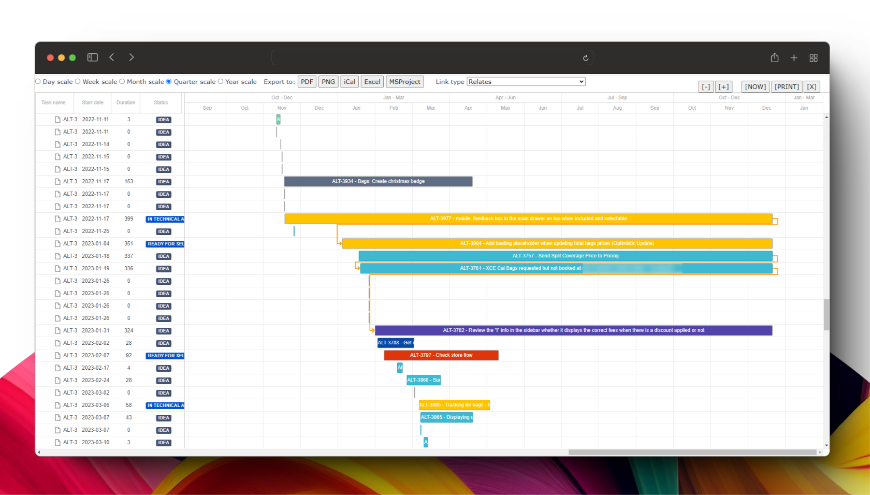Click the file icon of the 2022-11-14 row
870x495 pixels.
pos(57,144)
